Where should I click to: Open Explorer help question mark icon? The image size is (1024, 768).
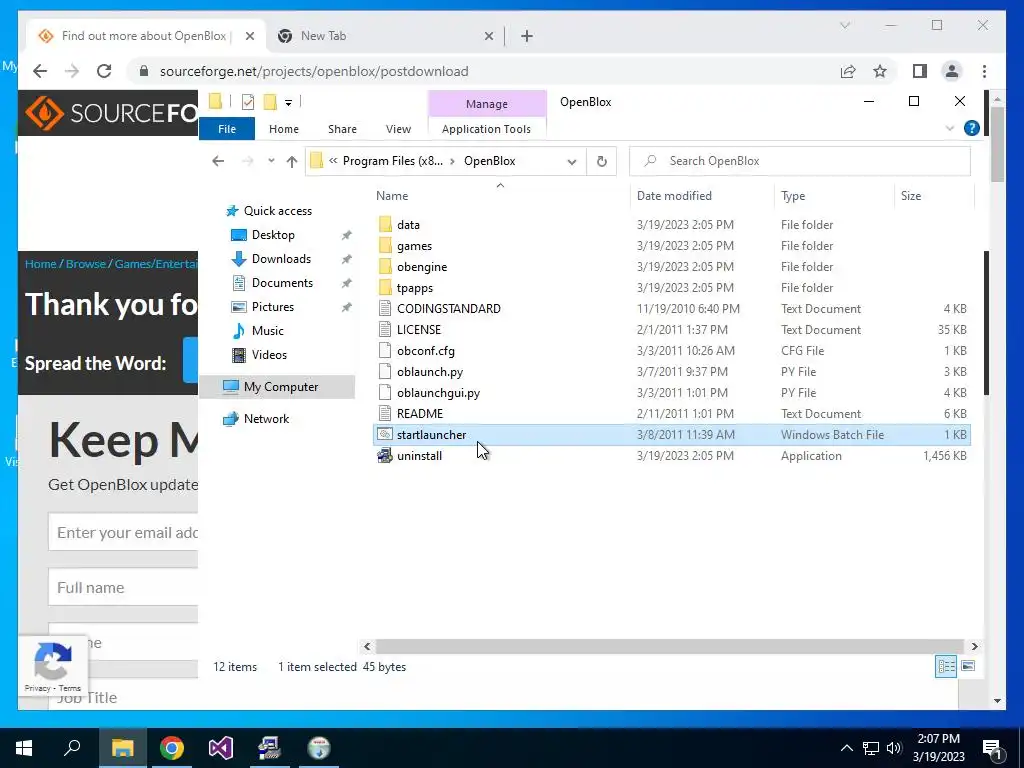point(972,129)
